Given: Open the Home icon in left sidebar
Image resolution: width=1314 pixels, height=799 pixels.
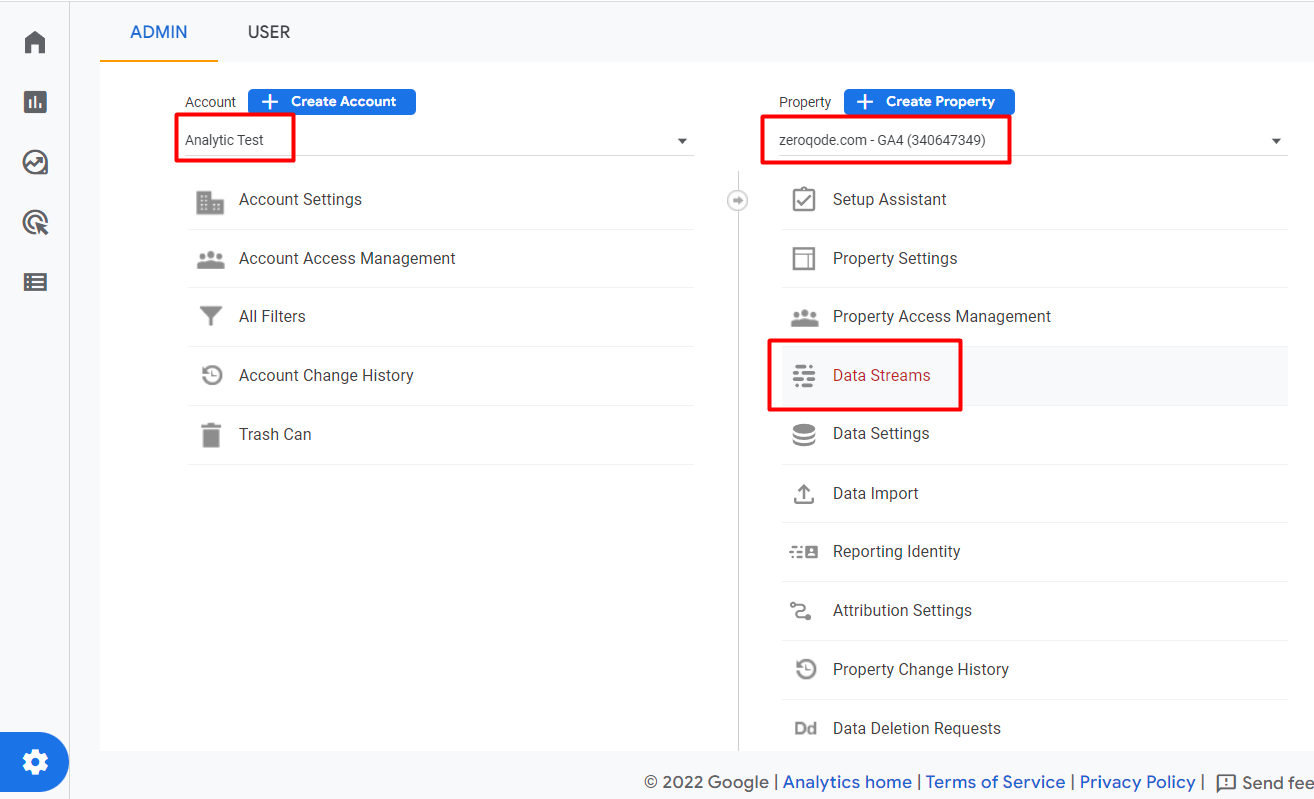Looking at the screenshot, I should (x=35, y=42).
